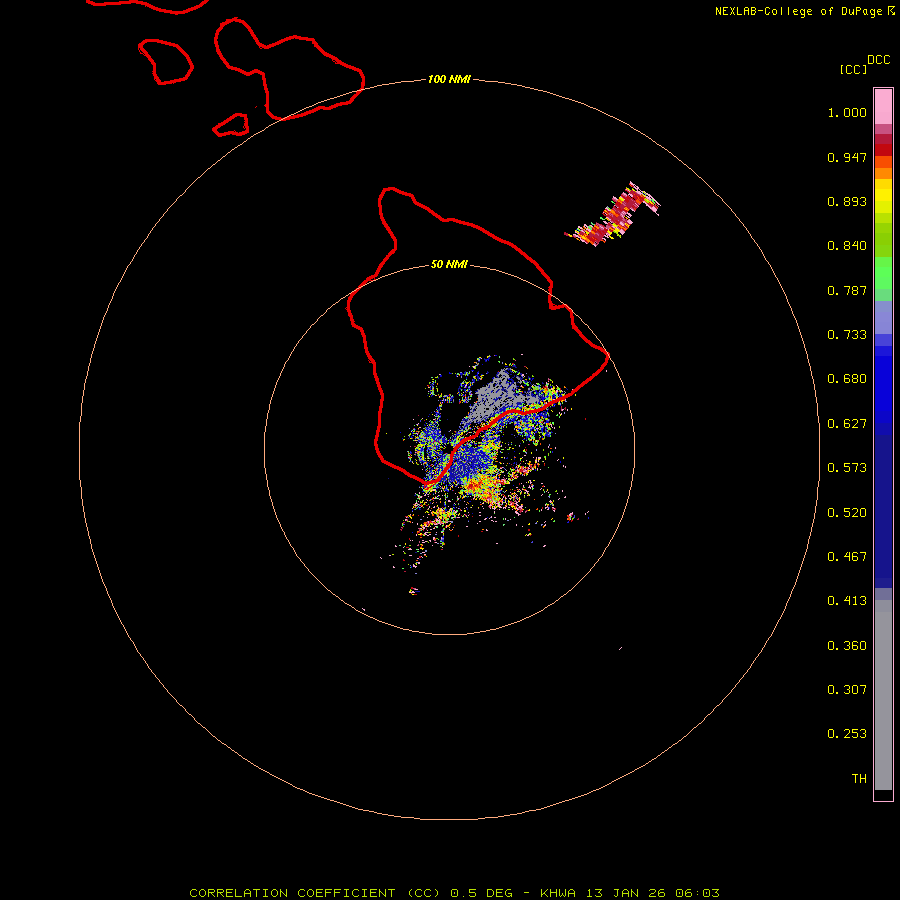Click the 0.360 color scale value
The height and width of the screenshot is (900, 900).
847,646
